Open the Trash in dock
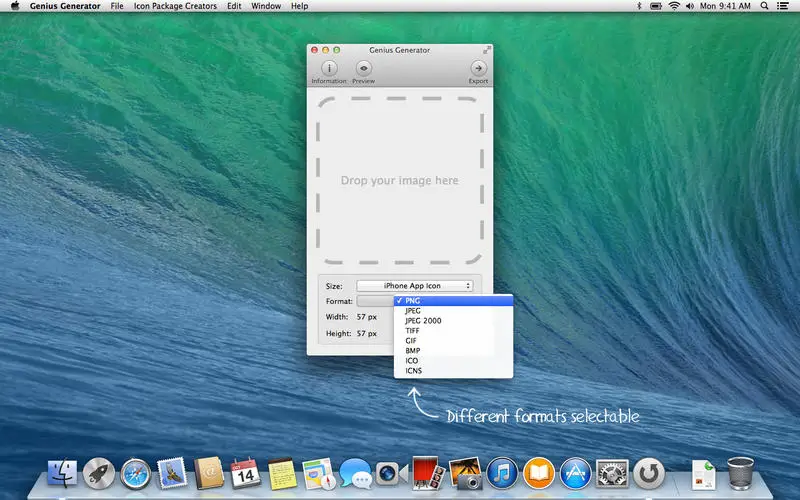This screenshot has height=500, width=800. (x=740, y=473)
